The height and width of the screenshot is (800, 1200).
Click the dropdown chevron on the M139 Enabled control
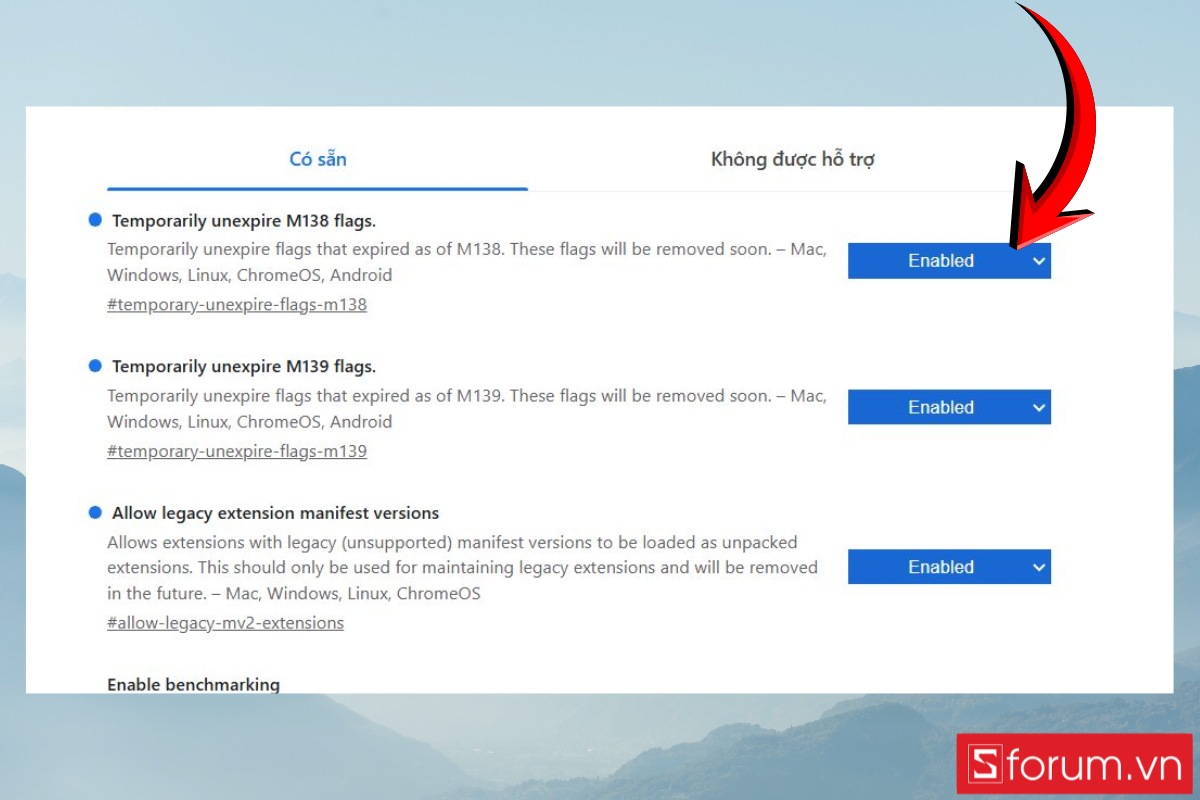tap(1038, 407)
